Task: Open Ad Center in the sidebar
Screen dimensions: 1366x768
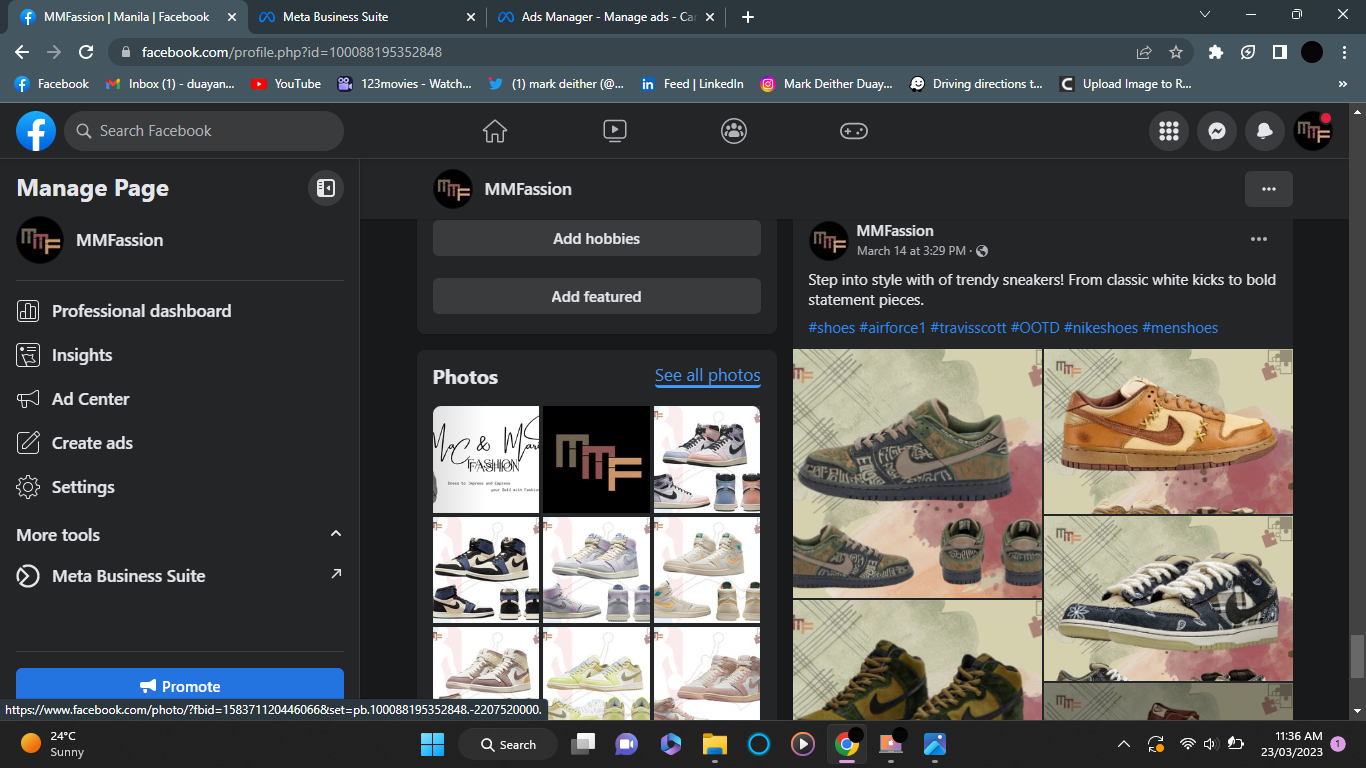Action: point(180,399)
